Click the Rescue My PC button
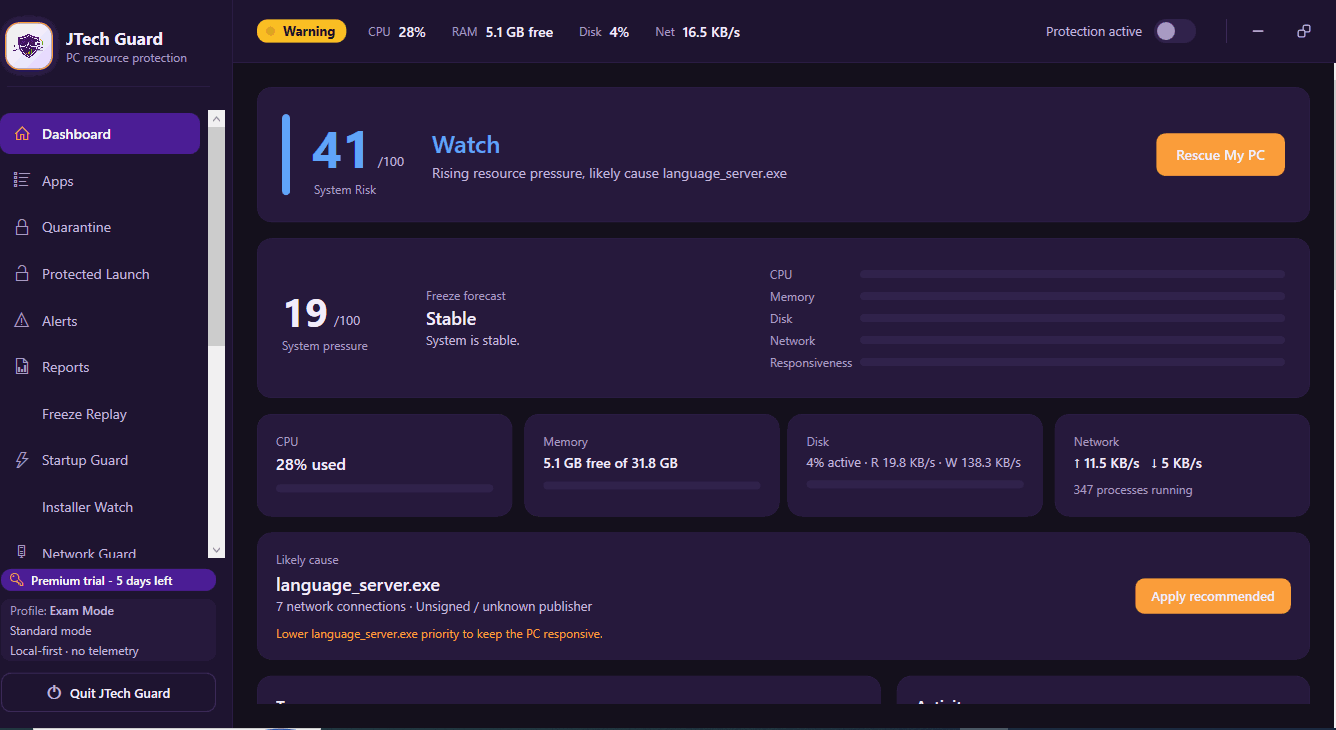 tap(1220, 155)
